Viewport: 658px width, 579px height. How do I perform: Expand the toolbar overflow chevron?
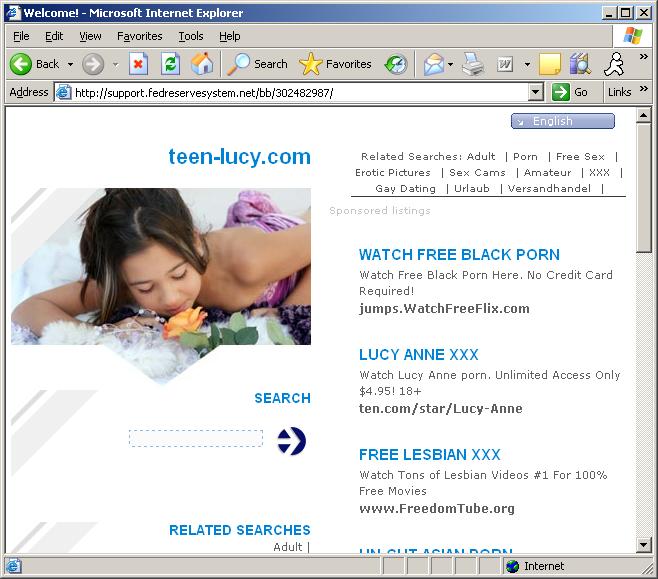coord(643,57)
